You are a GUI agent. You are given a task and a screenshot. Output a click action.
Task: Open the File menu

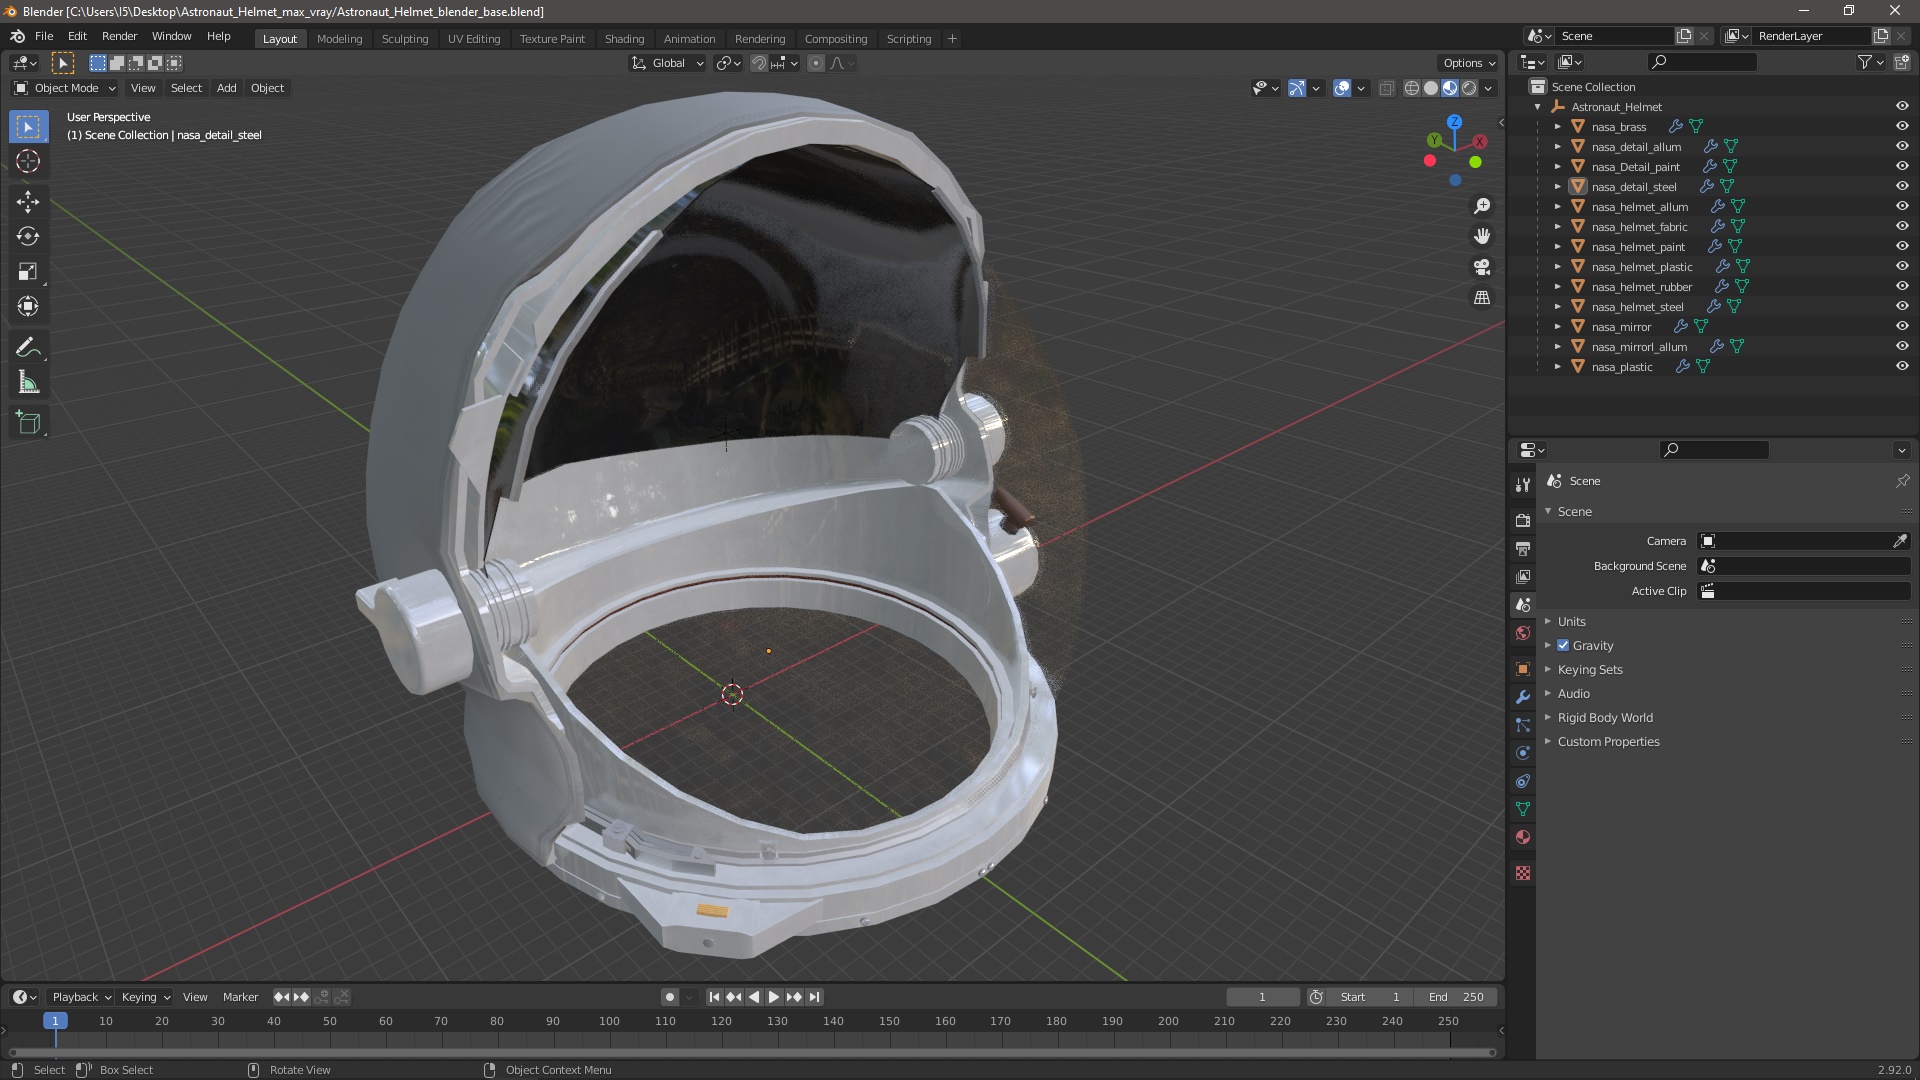(44, 36)
